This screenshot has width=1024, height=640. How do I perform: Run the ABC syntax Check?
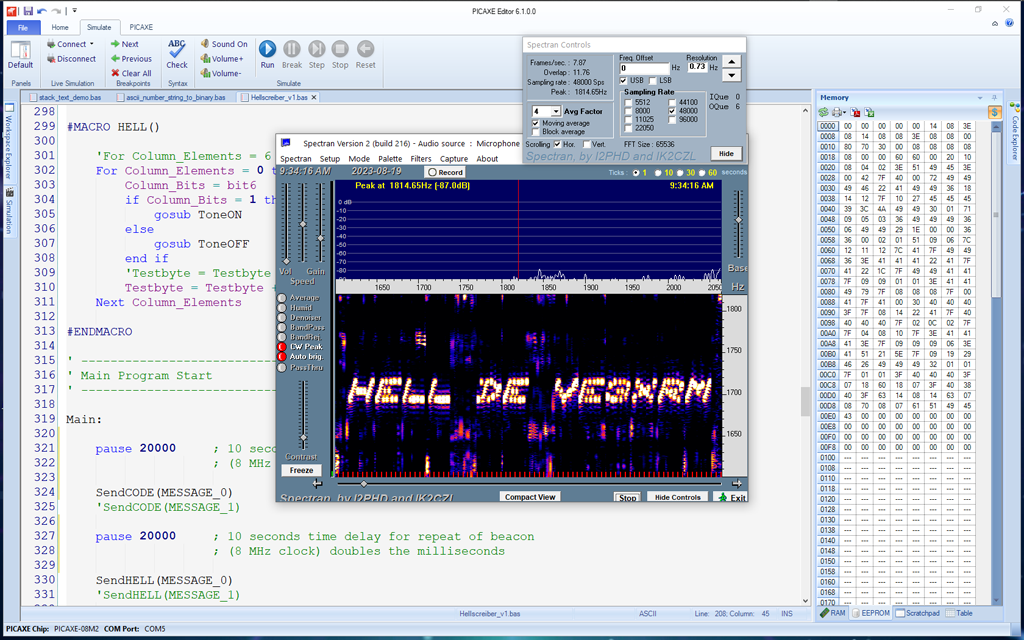tap(176, 54)
